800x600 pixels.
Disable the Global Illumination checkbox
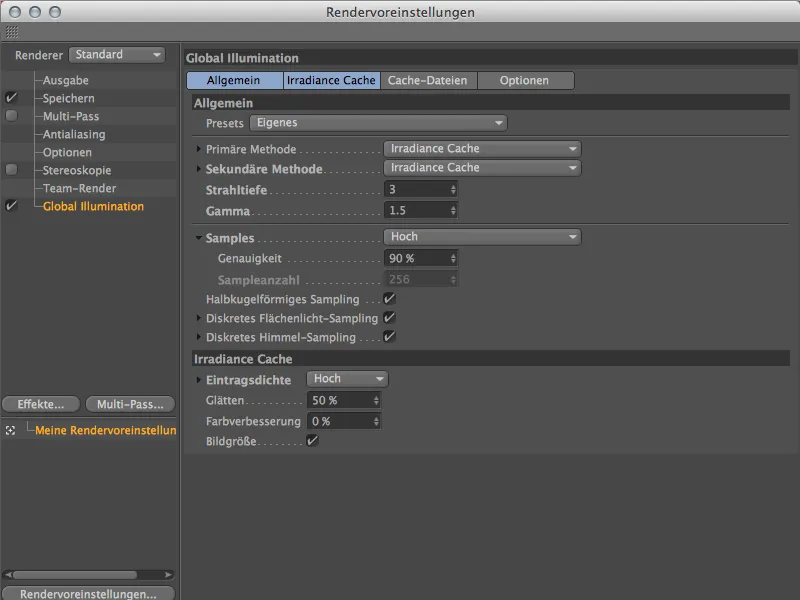pyautogui.click(x=11, y=206)
